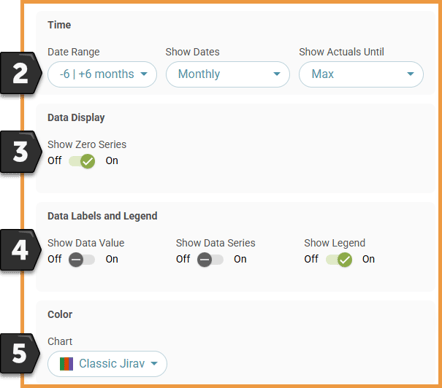Click the Data Labels and Legend heading

click(102, 216)
